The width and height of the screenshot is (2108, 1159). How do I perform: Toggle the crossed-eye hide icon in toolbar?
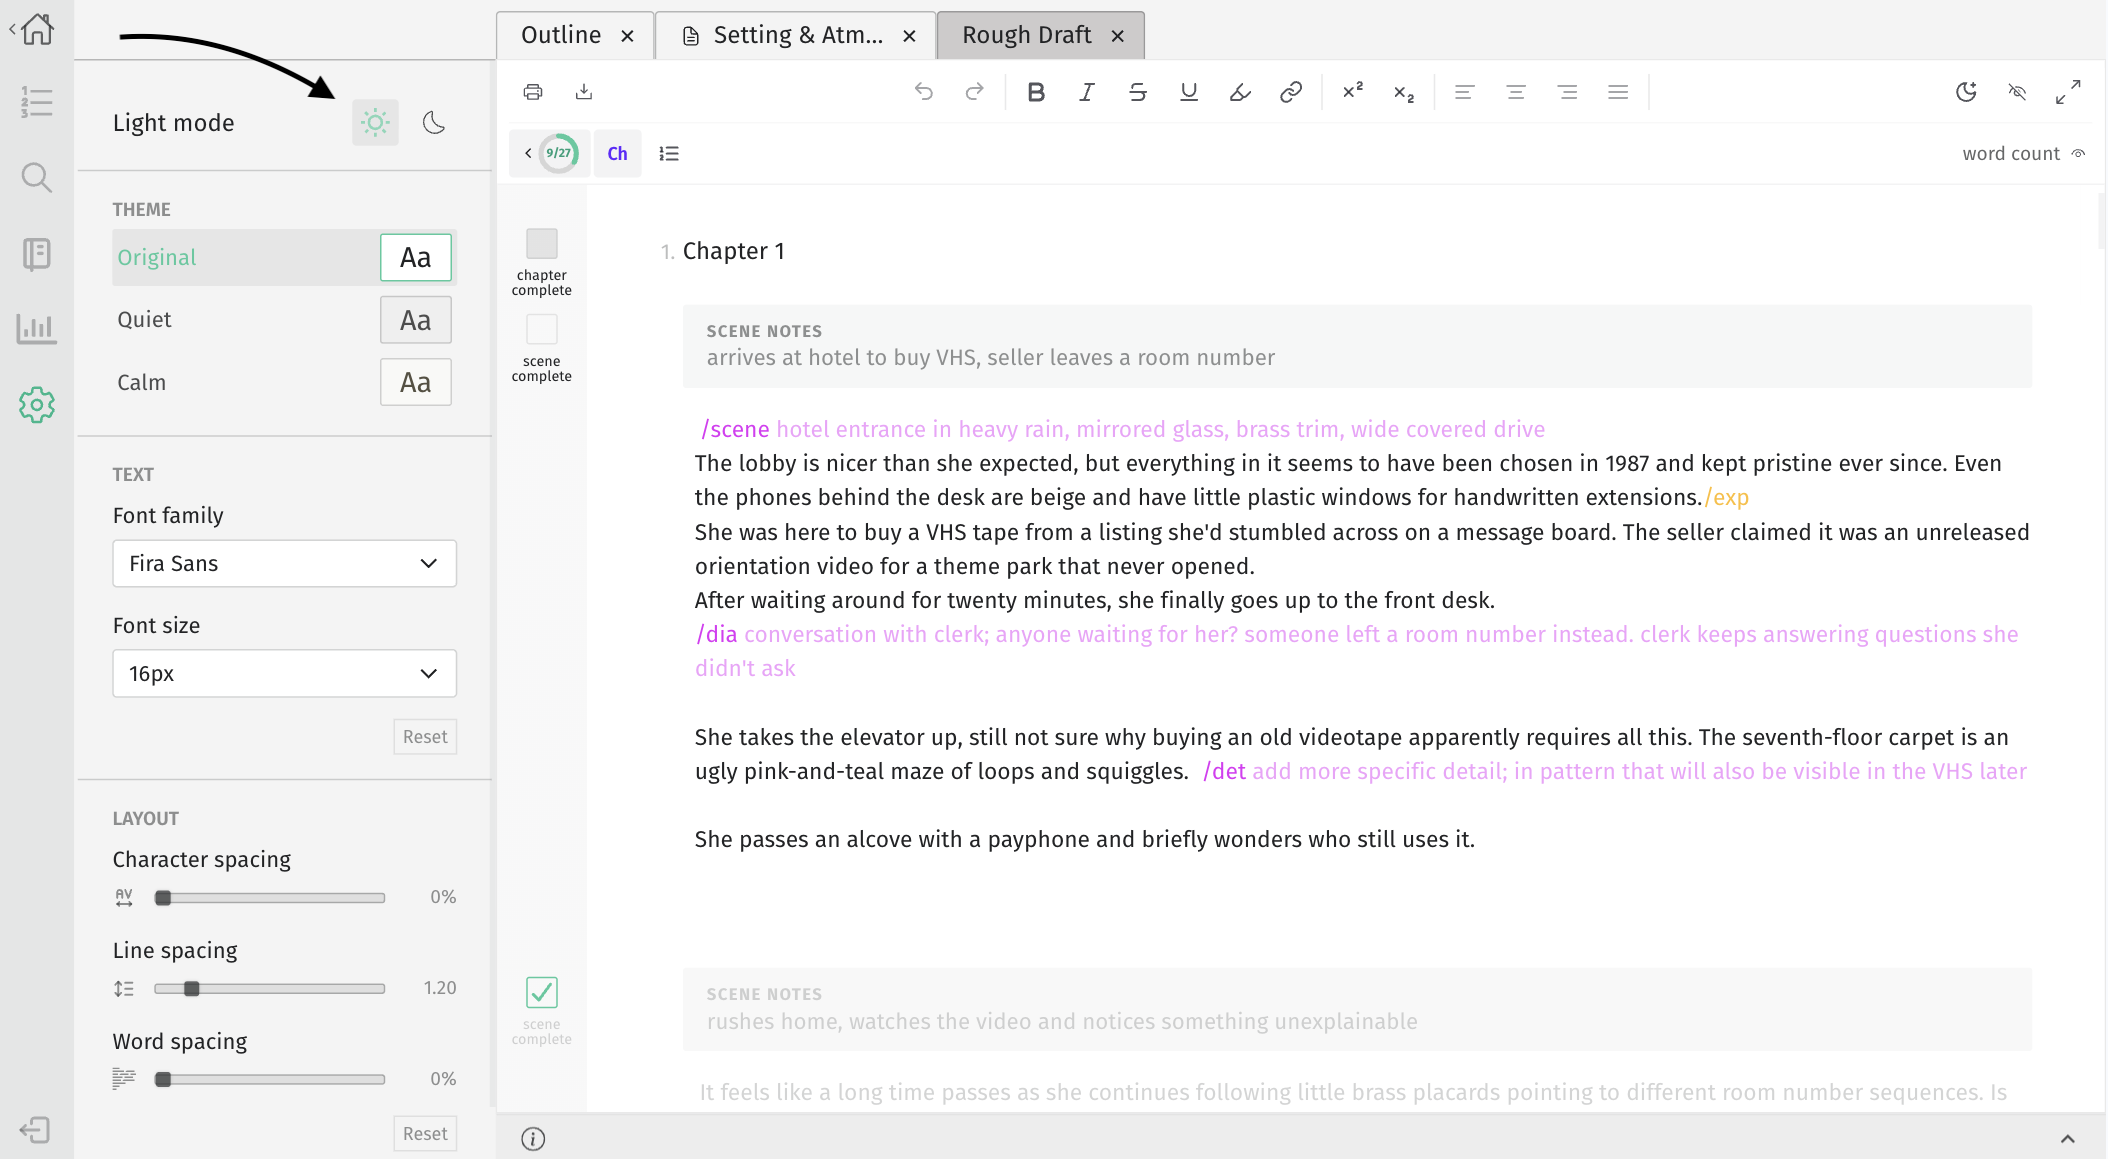tap(2017, 92)
